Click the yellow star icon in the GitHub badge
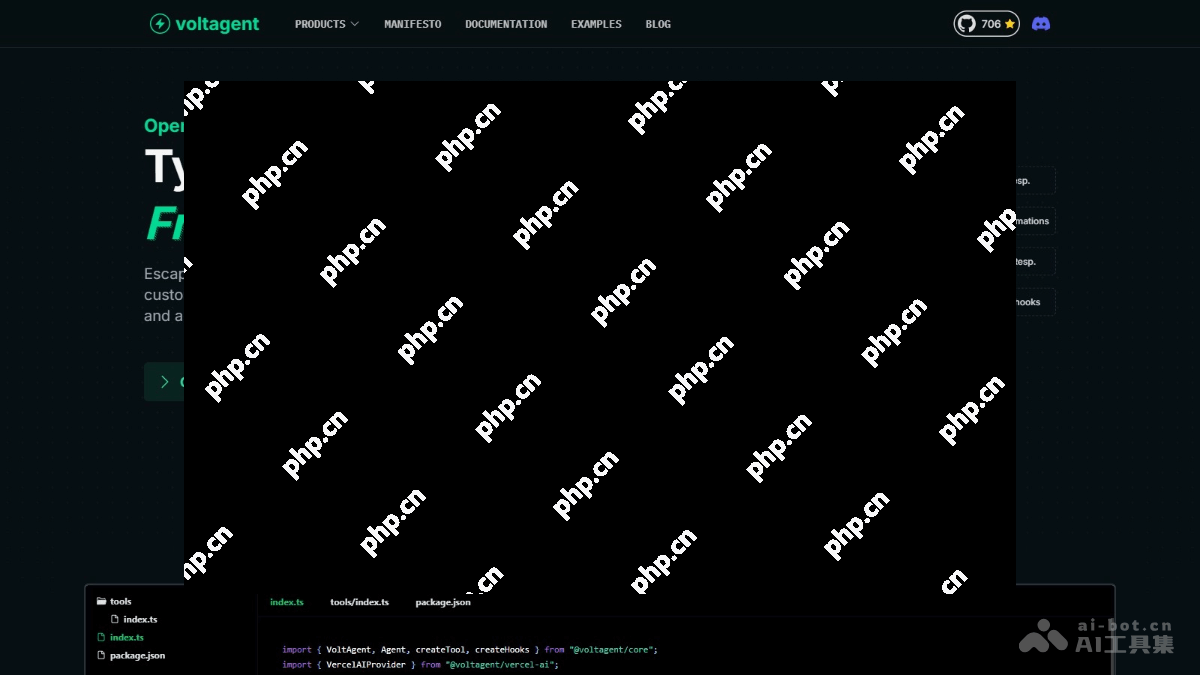1200x675 pixels. [1010, 23]
